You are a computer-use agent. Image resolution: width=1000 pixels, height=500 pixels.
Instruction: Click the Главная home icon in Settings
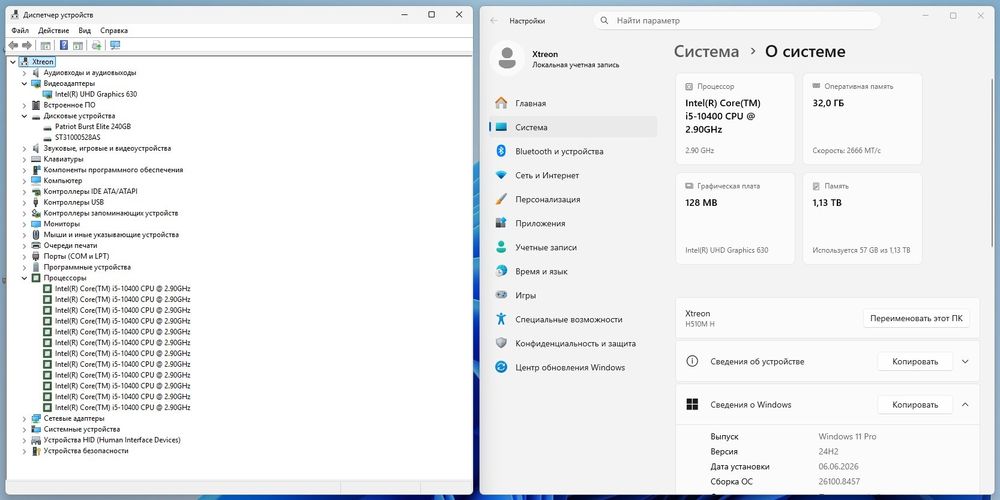pos(501,103)
